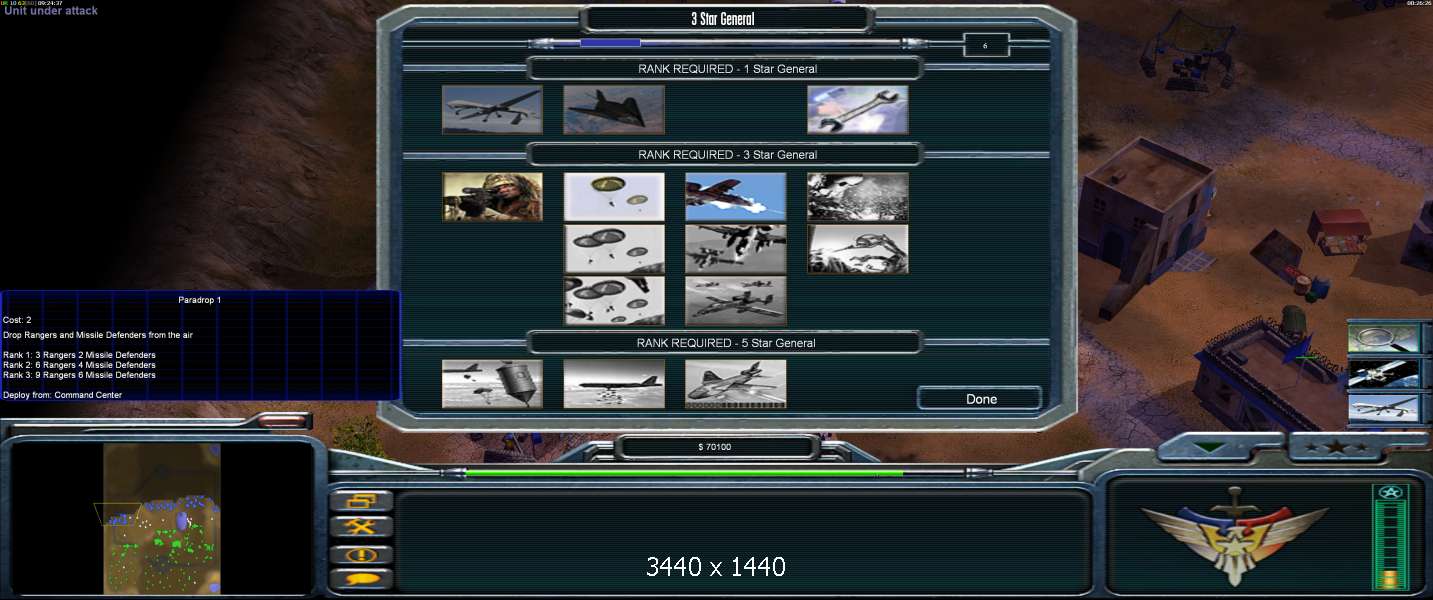Choose the colored Paradrop icon with two parachutes

point(614,197)
